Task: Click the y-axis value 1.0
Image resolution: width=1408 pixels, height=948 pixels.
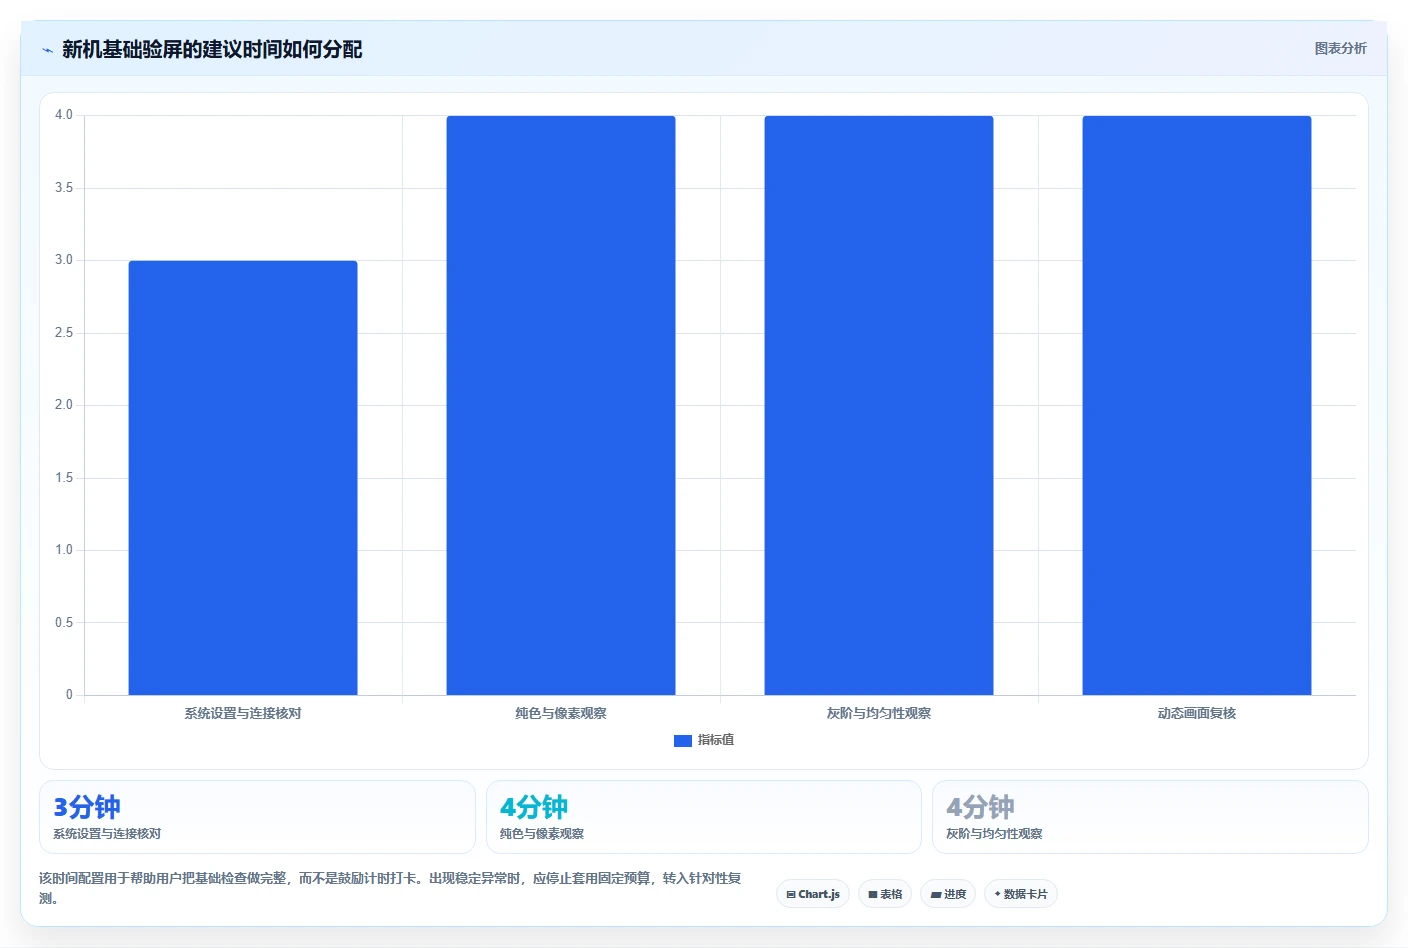Action: 64,550
